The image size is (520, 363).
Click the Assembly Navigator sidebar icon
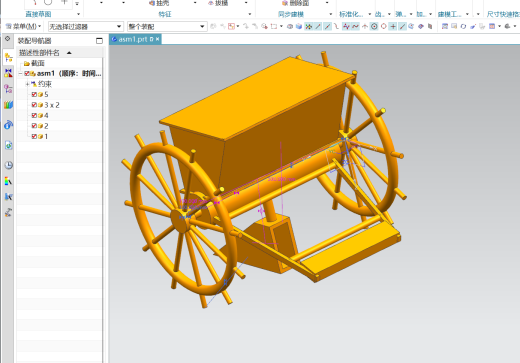coord(8,58)
